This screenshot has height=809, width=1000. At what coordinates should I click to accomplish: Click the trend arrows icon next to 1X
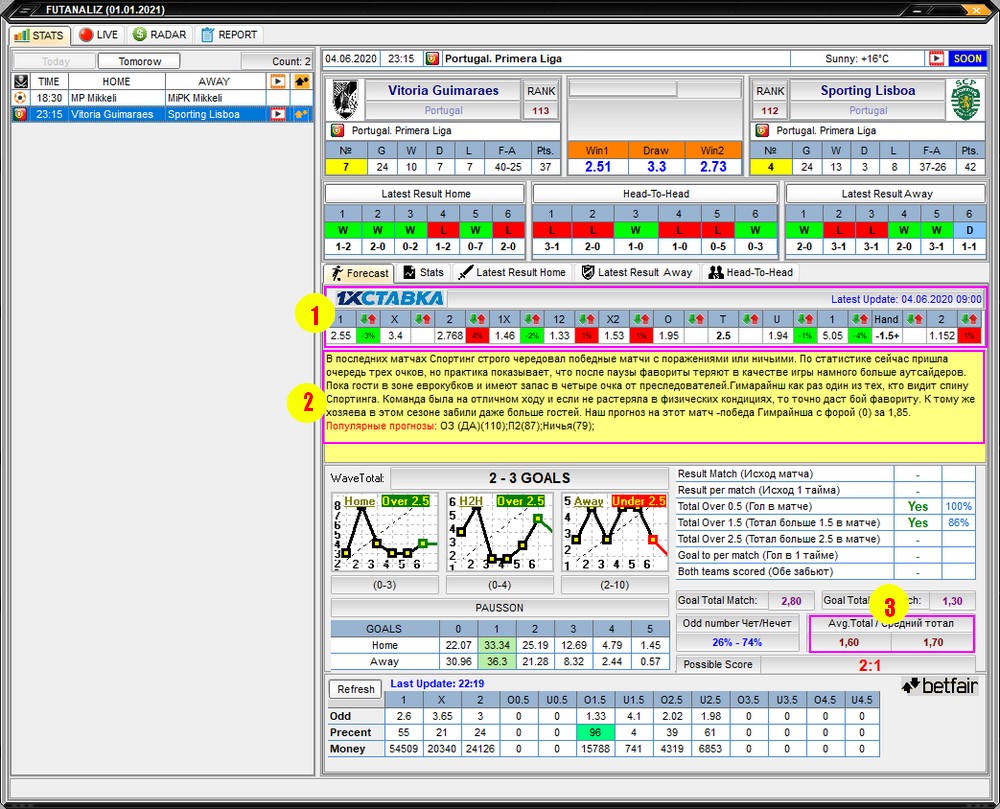tap(532, 319)
